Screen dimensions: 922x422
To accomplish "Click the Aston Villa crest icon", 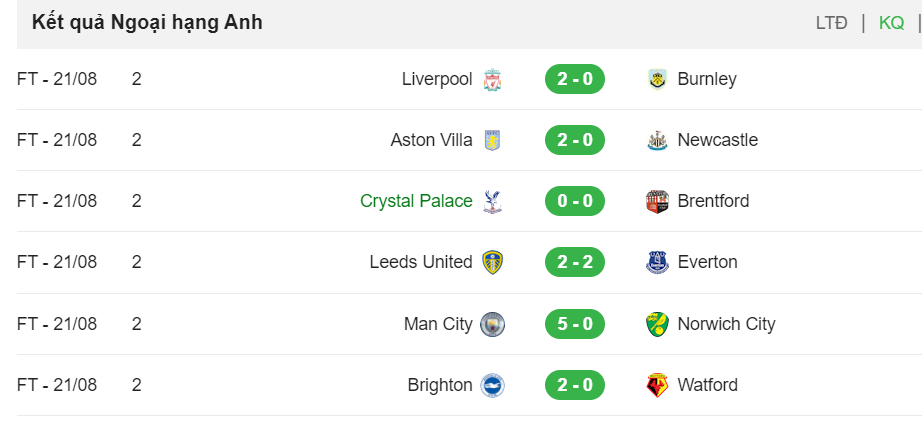I will tap(492, 140).
